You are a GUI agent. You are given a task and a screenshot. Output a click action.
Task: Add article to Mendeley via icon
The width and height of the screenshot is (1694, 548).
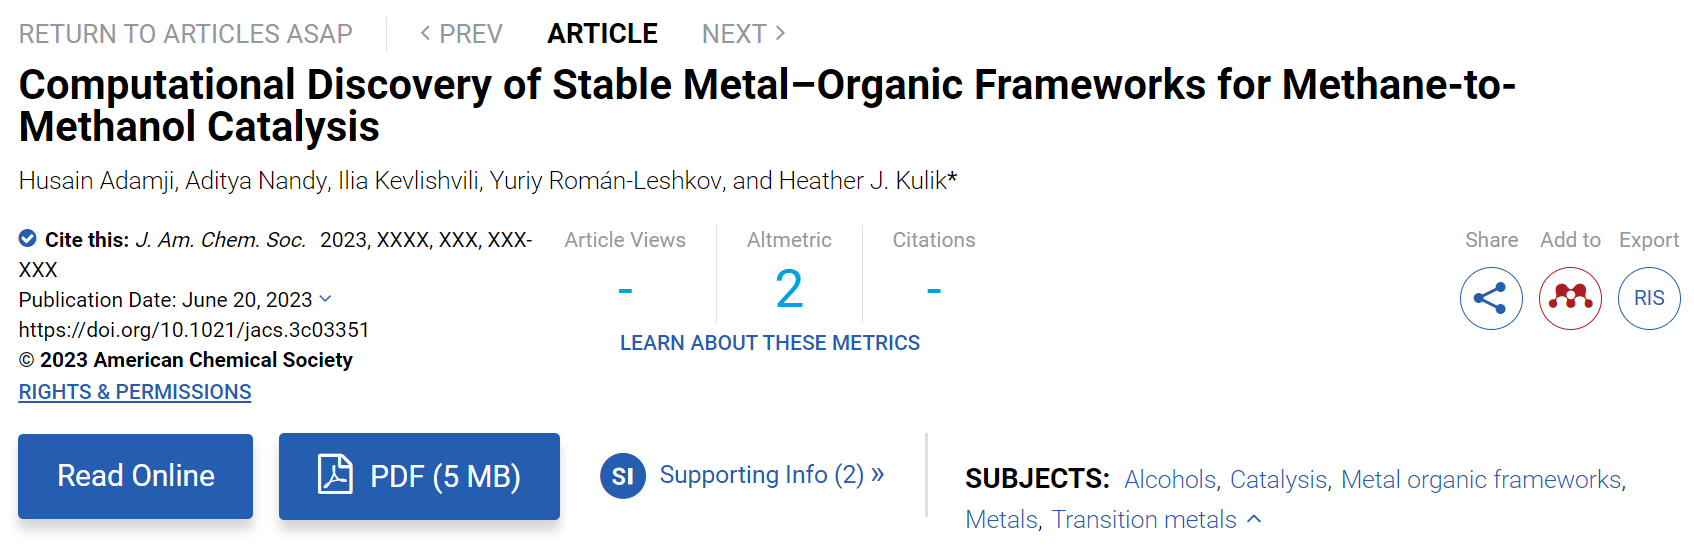[x=1570, y=298]
